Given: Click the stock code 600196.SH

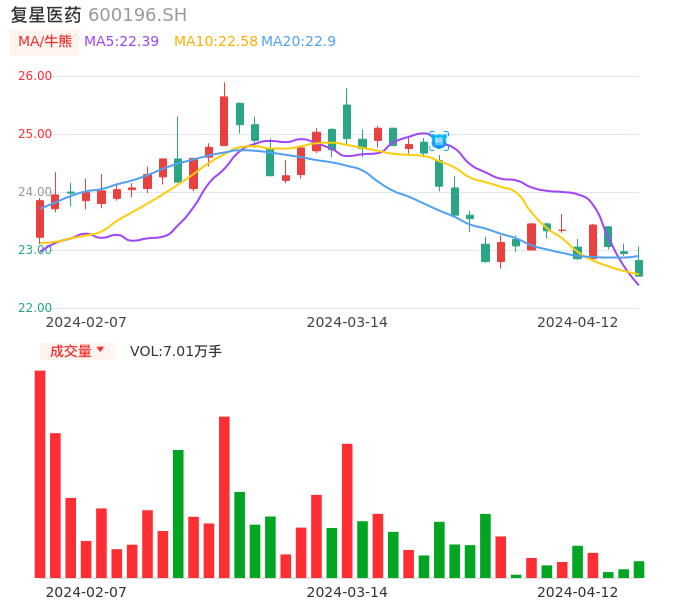Looking at the screenshot, I should coord(137,15).
